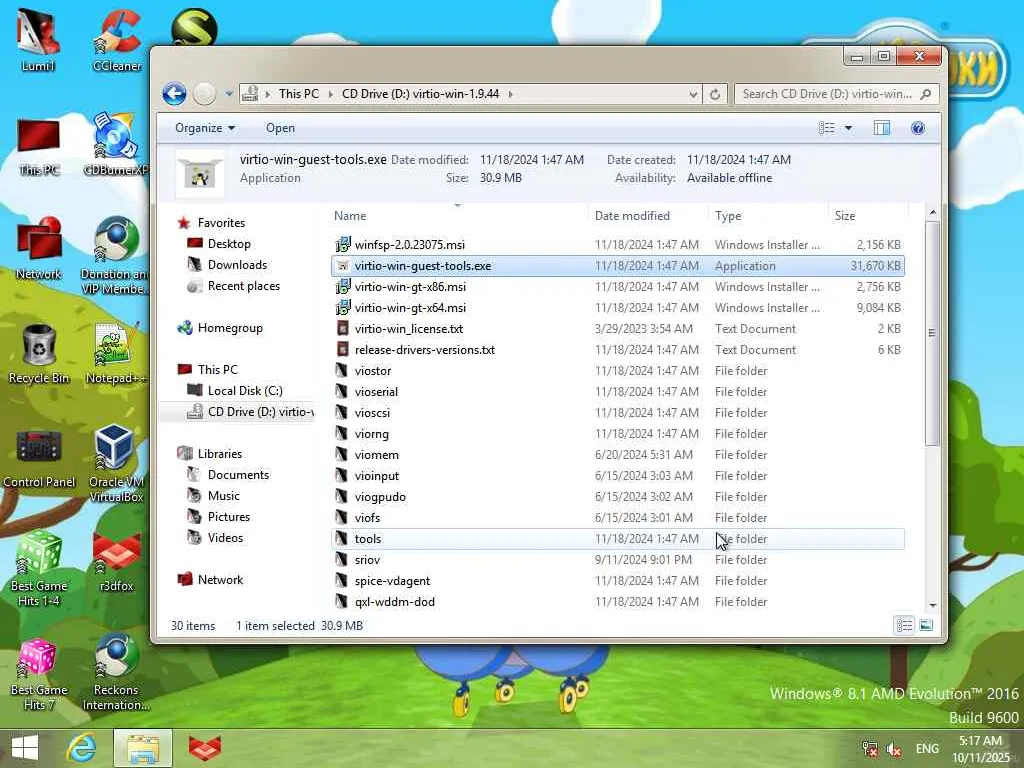Launch CDBurnerXP from the desktop

(117, 144)
